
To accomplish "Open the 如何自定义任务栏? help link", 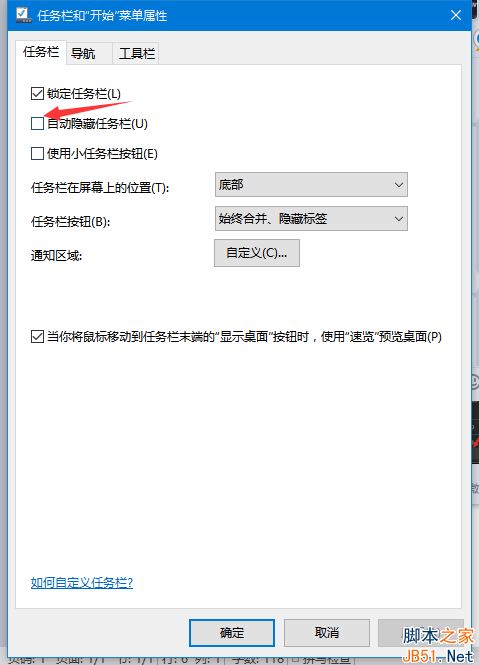I will 82,583.
